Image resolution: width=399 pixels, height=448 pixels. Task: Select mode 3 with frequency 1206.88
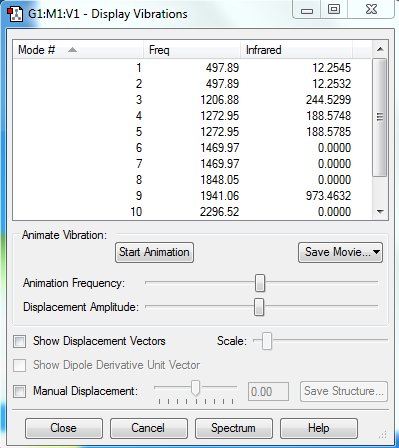192,100
